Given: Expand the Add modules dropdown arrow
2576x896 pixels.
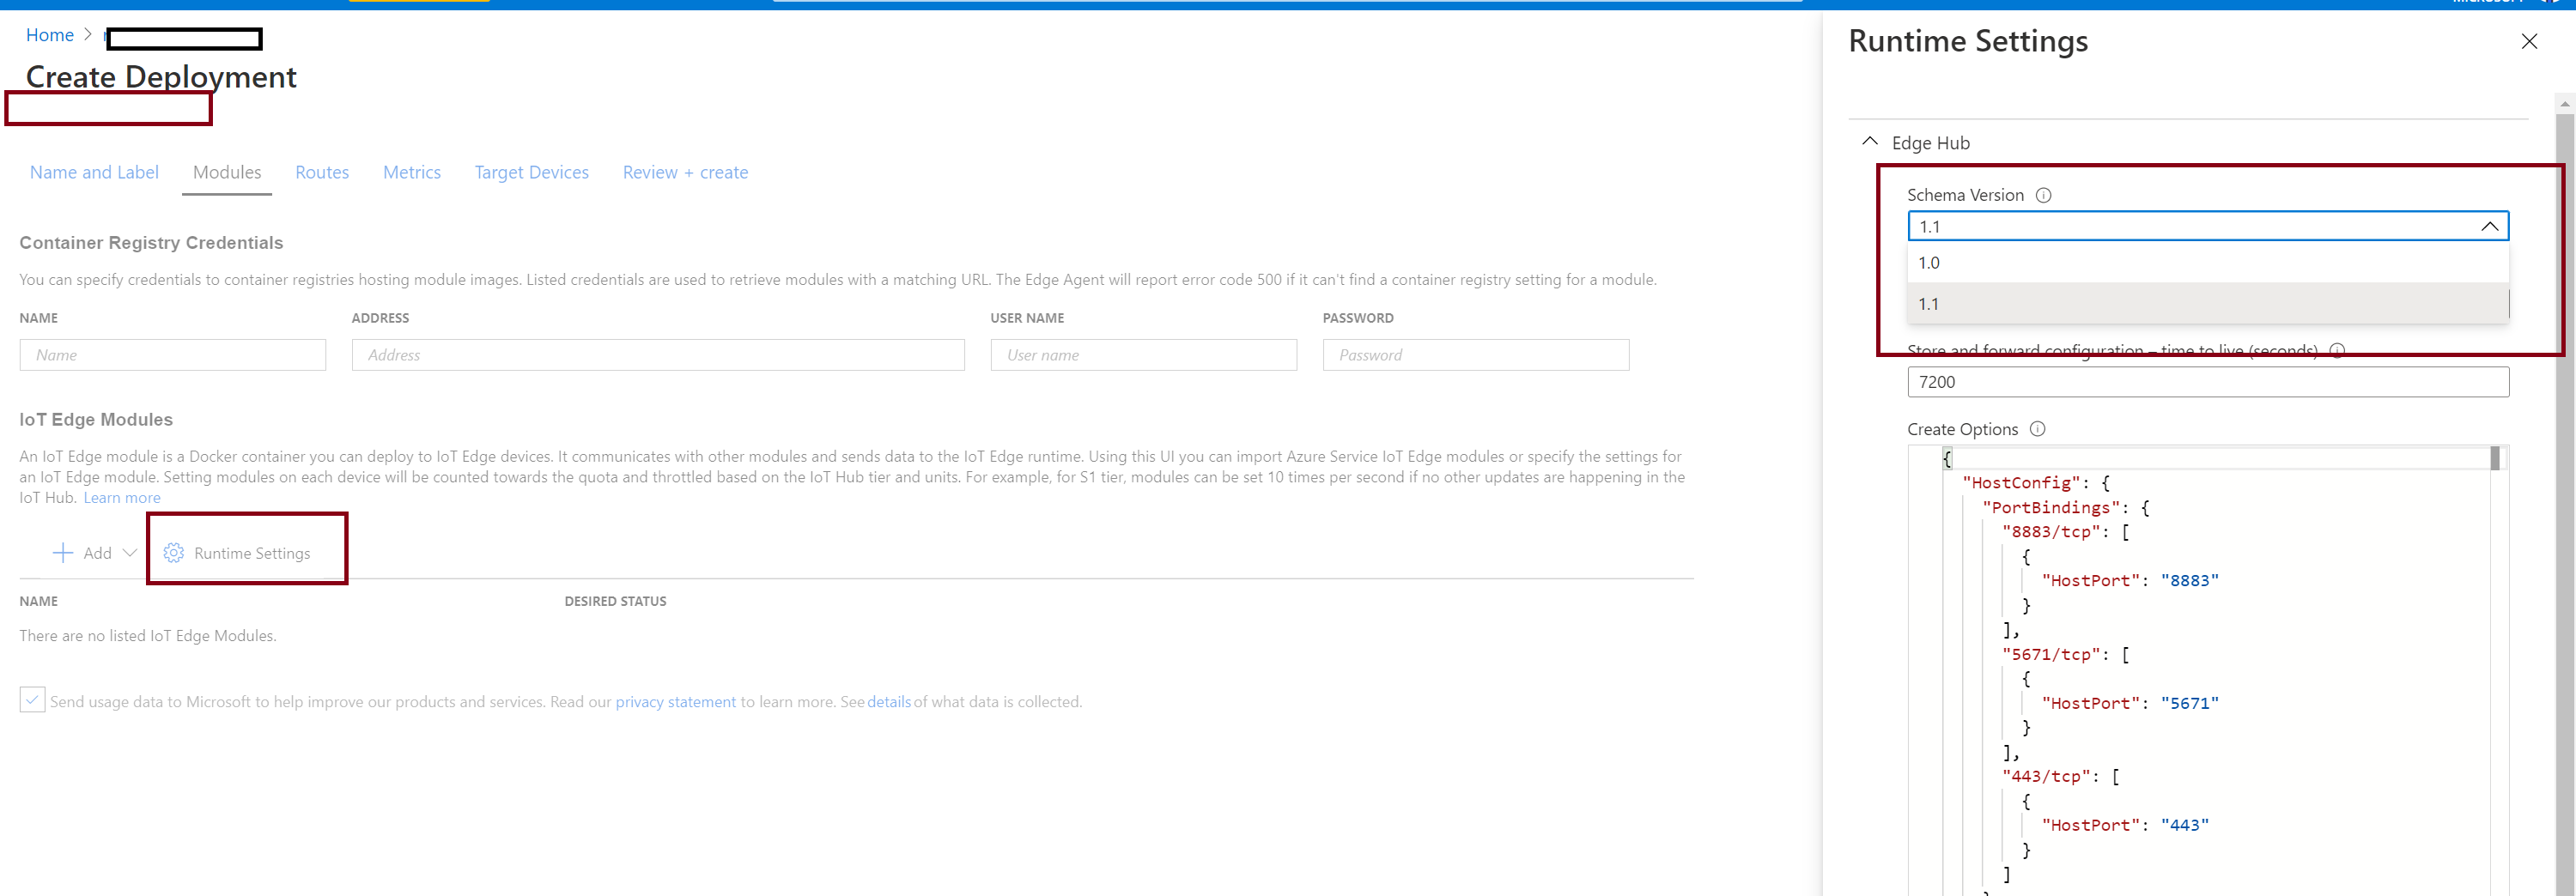Looking at the screenshot, I should (x=129, y=553).
